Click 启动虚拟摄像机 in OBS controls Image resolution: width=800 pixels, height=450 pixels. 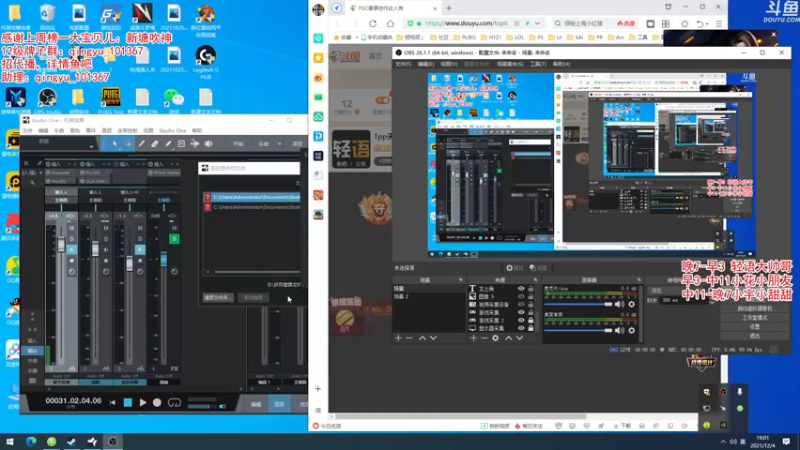(755, 308)
